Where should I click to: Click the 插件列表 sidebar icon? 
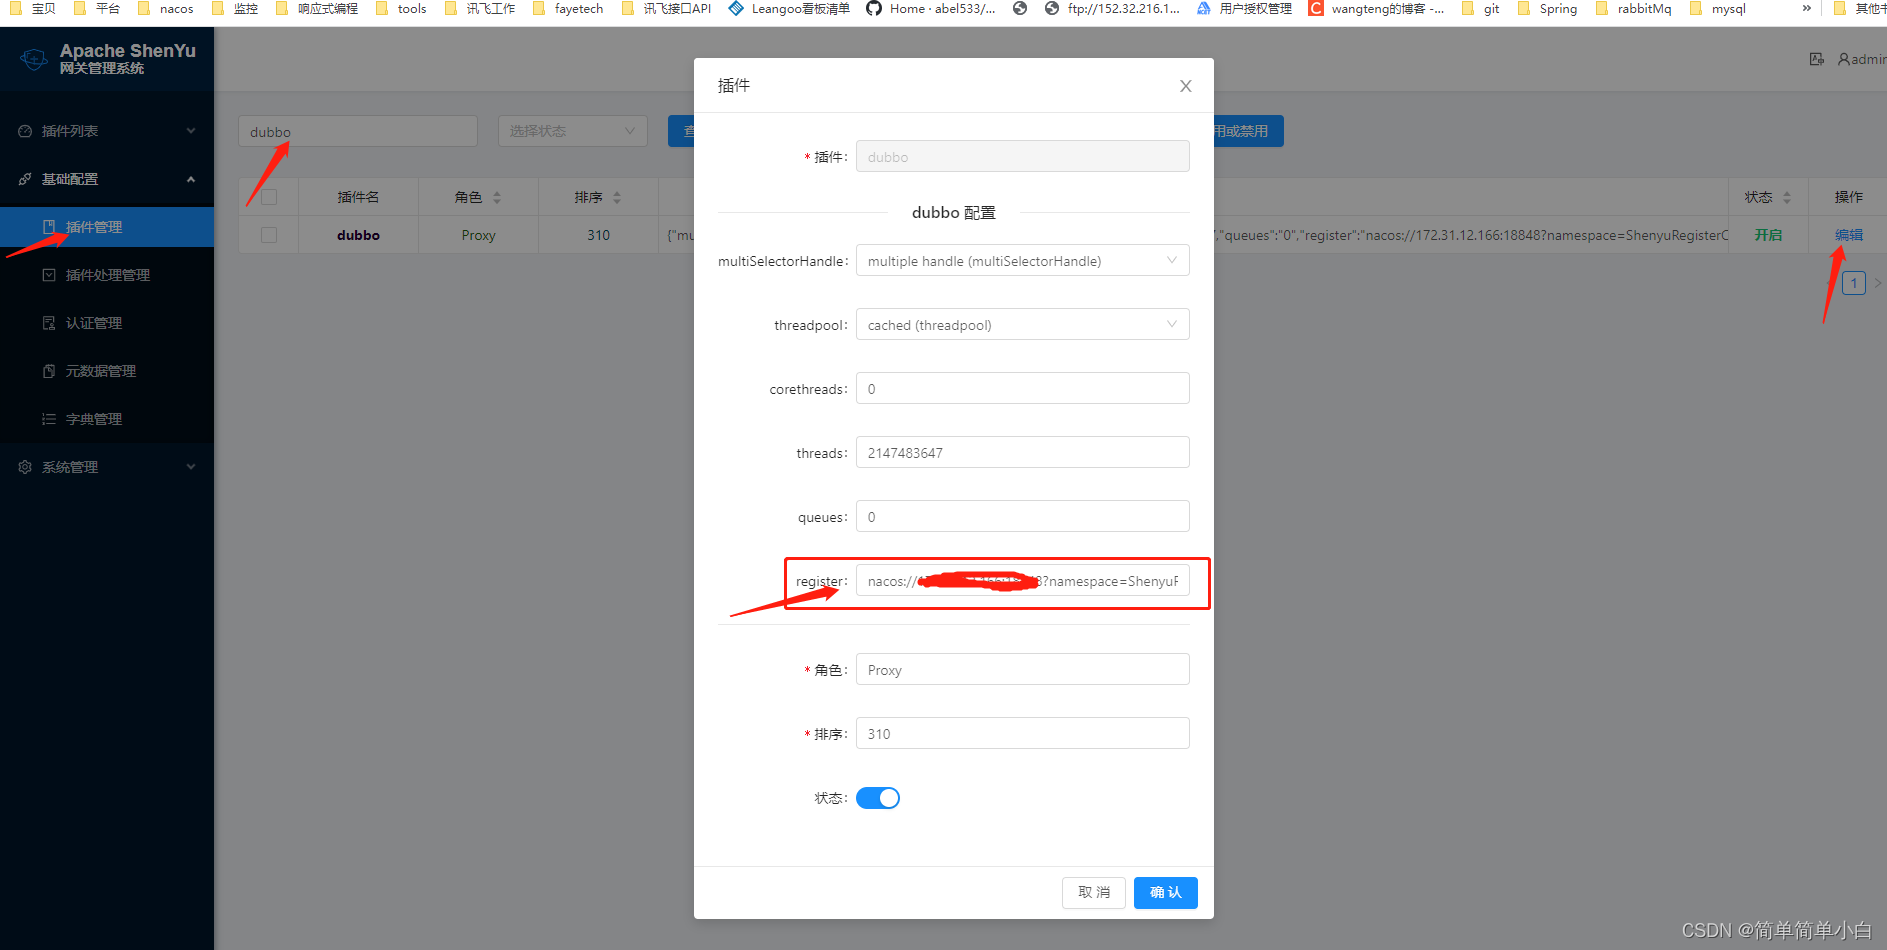pos(25,131)
